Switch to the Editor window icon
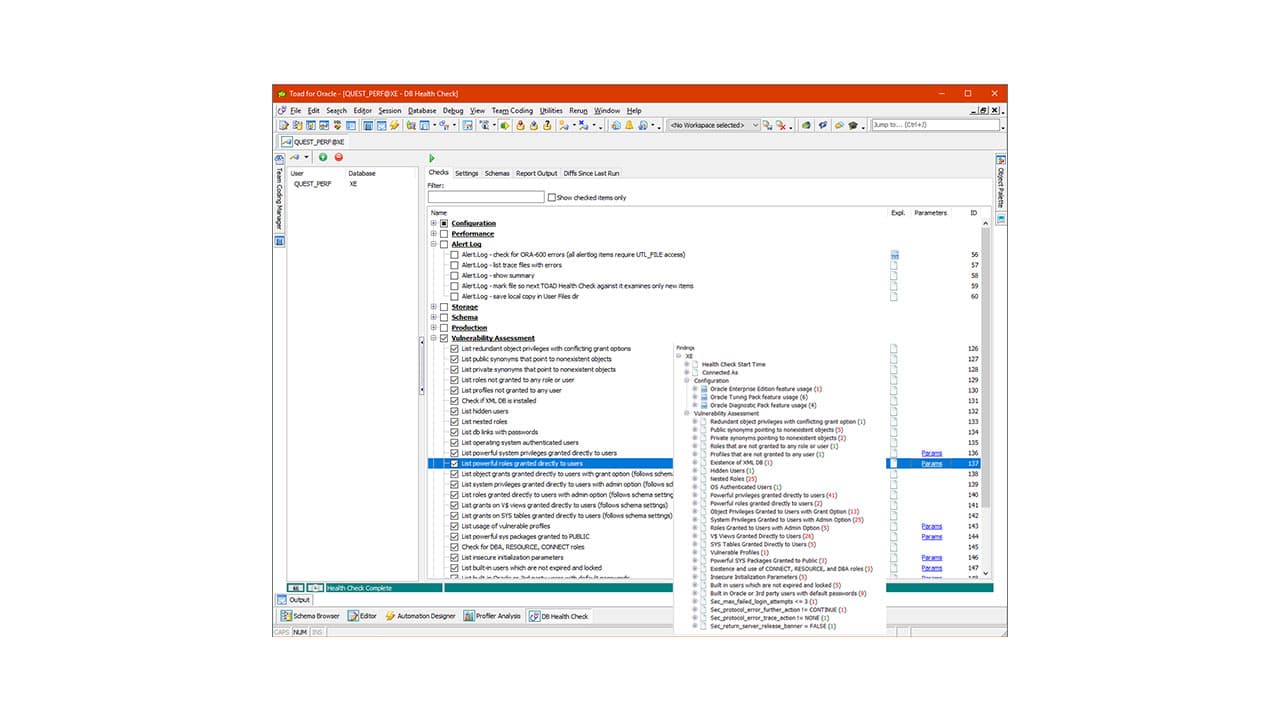This screenshot has width=1280, height=720. click(364, 616)
